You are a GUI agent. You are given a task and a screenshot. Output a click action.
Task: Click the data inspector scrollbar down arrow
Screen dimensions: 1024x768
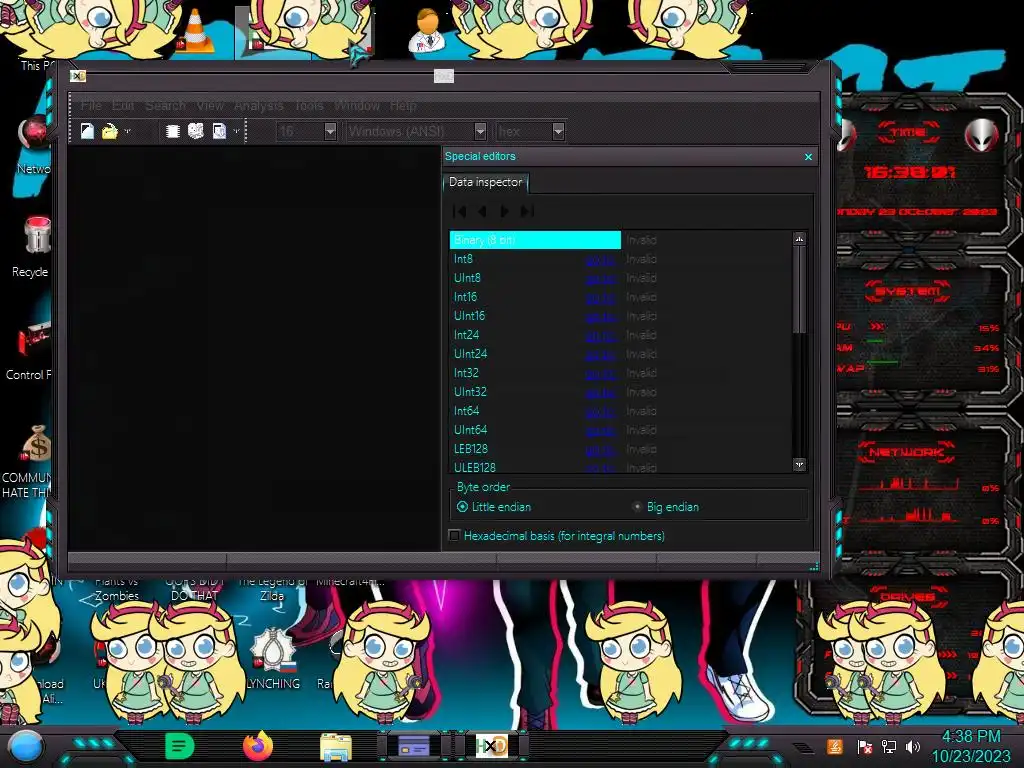coord(799,464)
